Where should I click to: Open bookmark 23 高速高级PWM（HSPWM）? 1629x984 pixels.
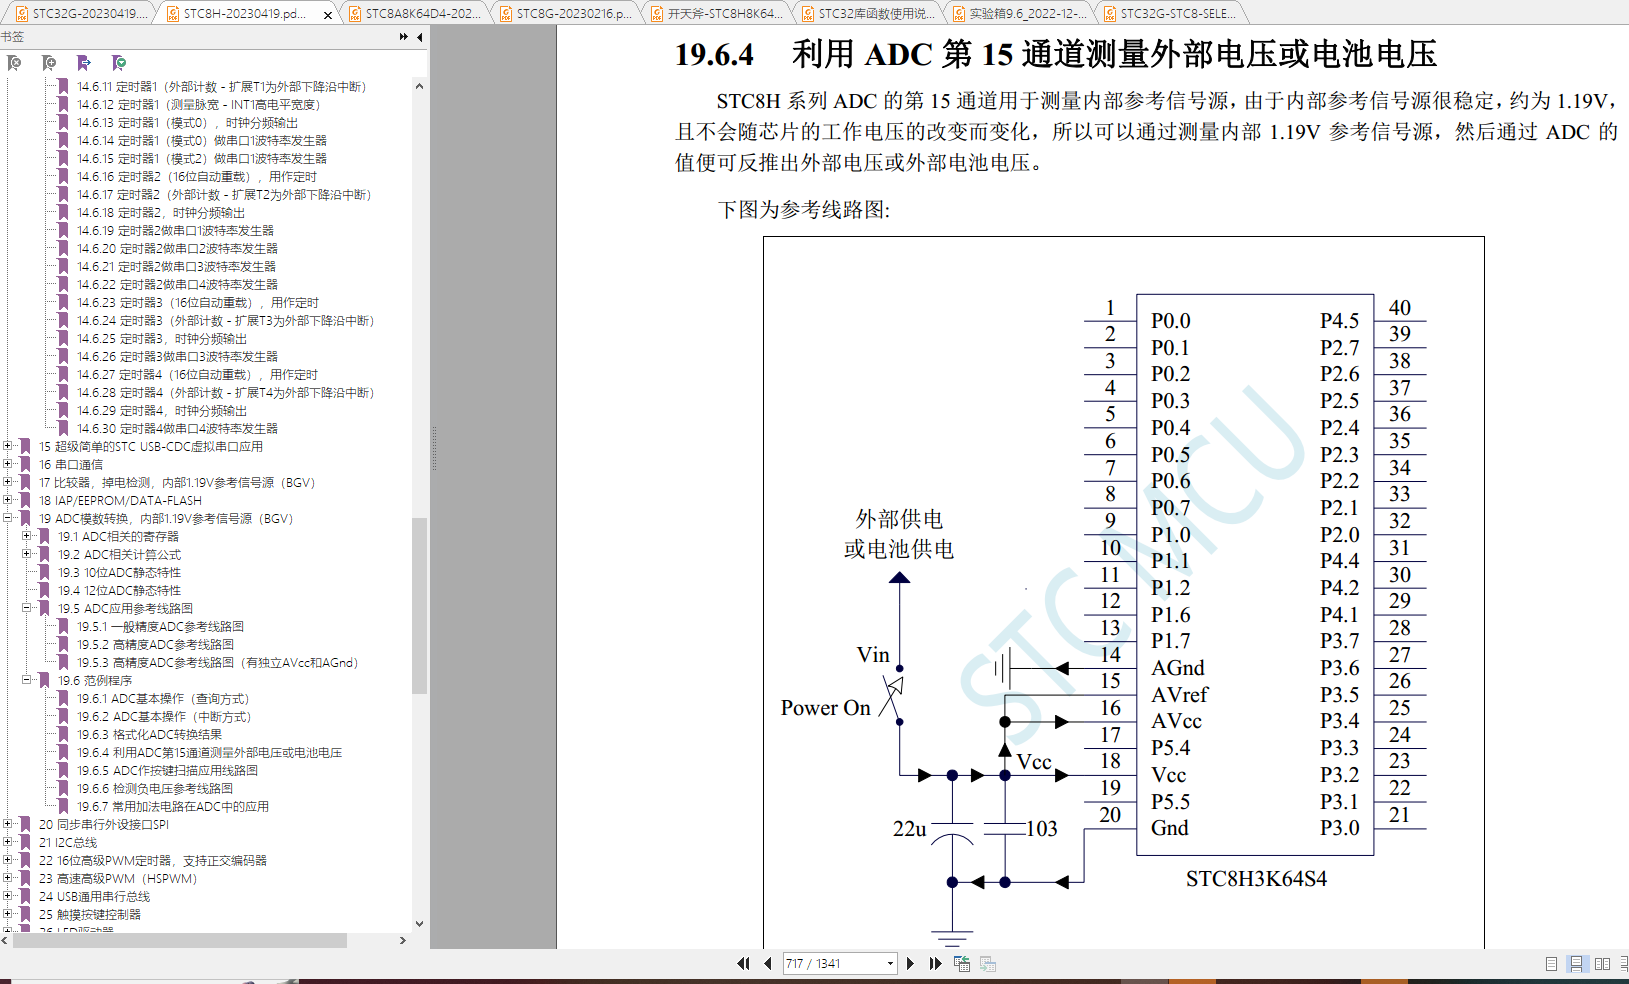[x=118, y=879]
